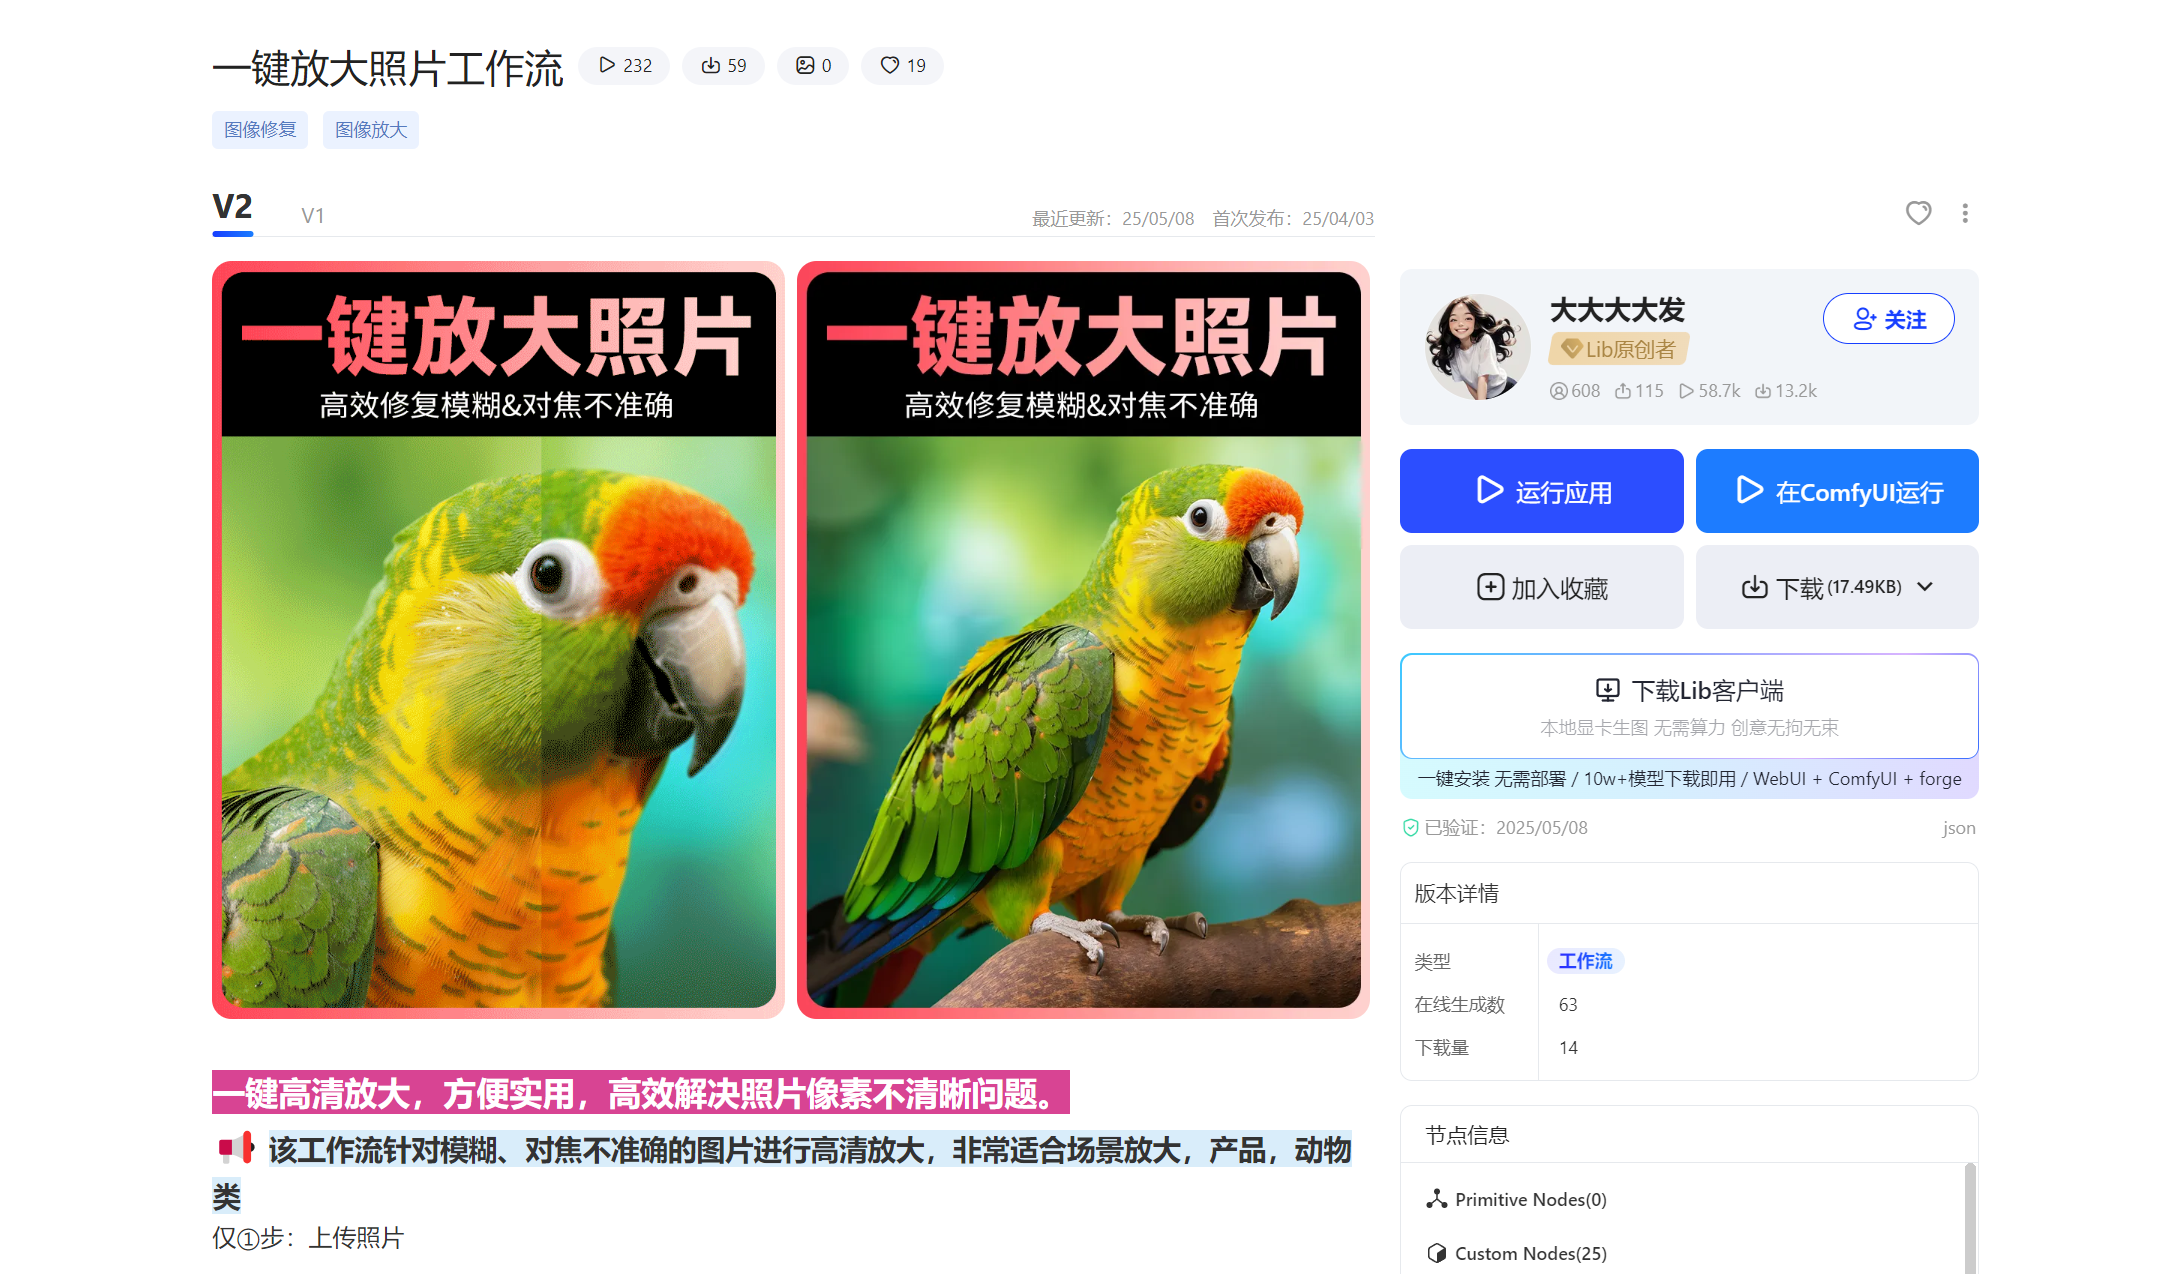This screenshot has width=2167, height=1274.
Task: Click the author avatar of 大大大大发
Action: click(1476, 346)
